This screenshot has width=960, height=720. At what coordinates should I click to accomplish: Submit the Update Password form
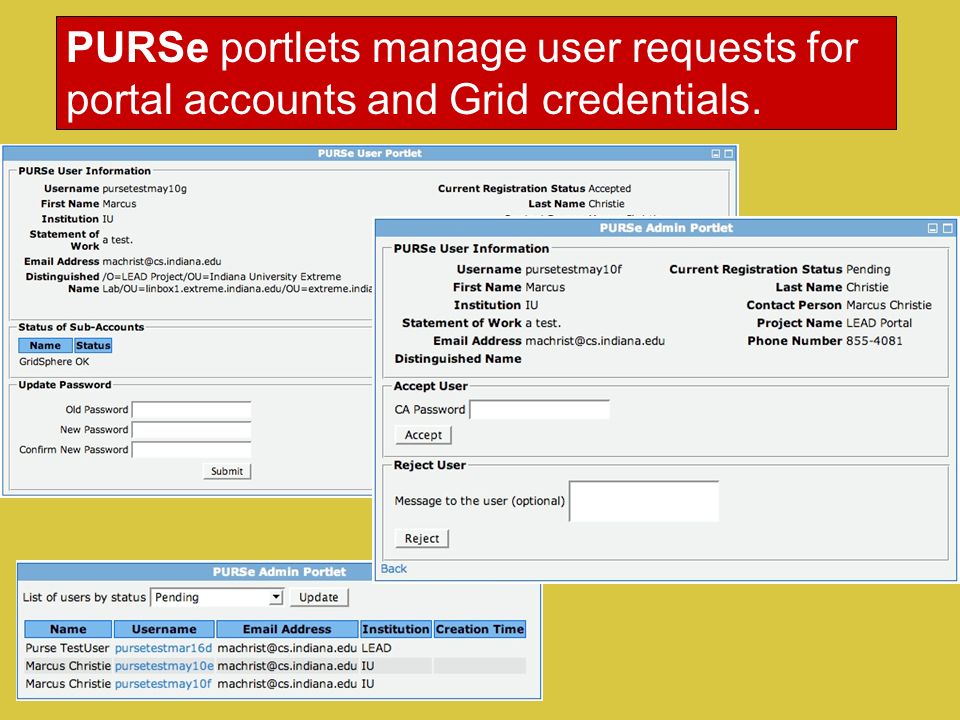(x=227, y=471)
